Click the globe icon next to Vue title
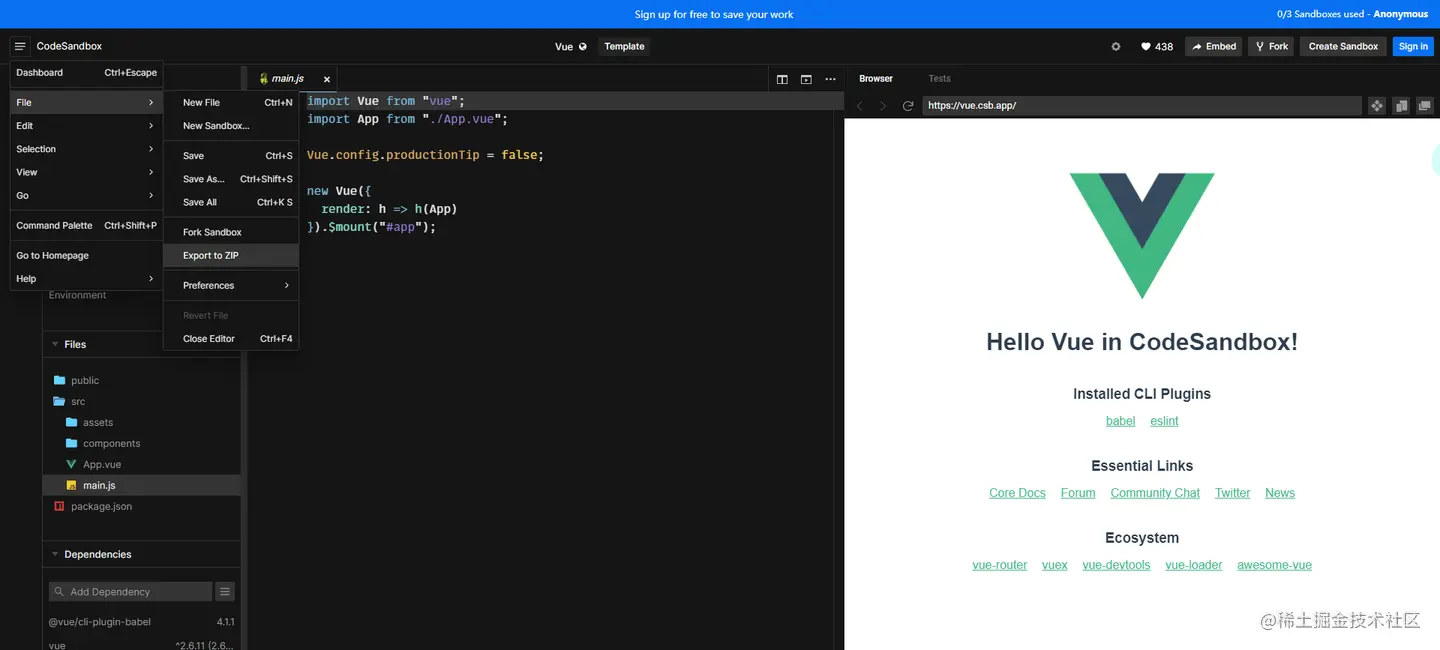The height and width of the screenshot is (650, 1440). point(583,46)
